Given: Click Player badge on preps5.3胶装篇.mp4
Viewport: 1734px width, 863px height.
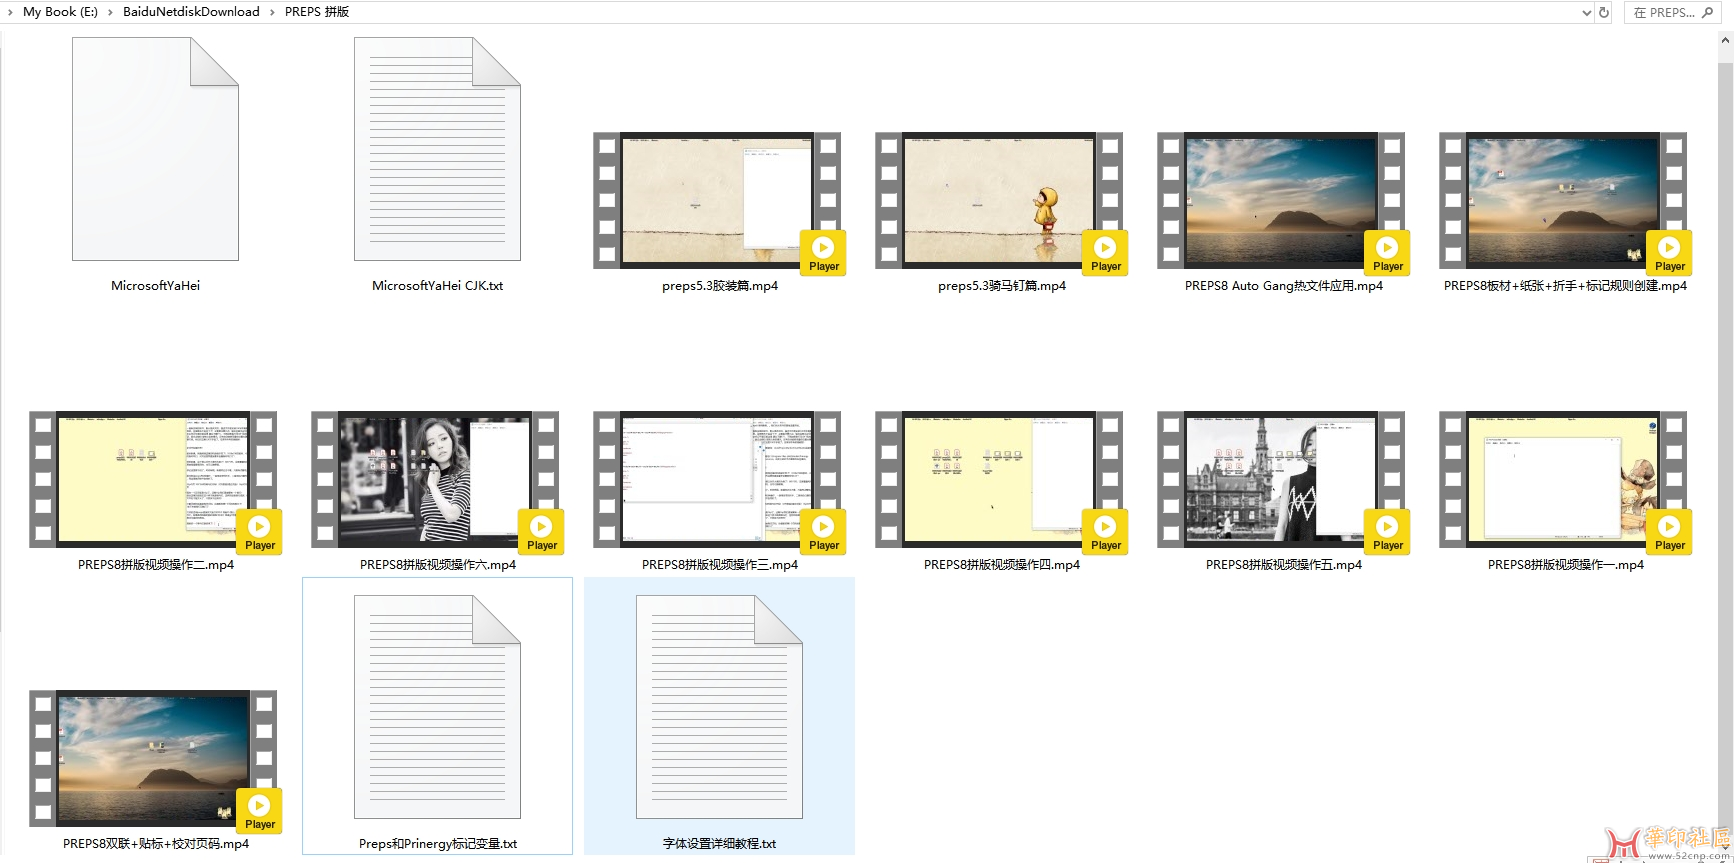Looking at the screenshot, I should [823, 253].
